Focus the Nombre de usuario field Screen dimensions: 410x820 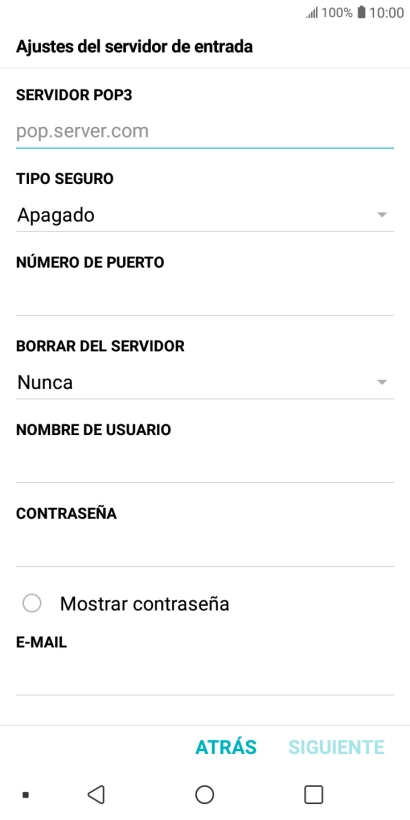(x=204, y=466)
